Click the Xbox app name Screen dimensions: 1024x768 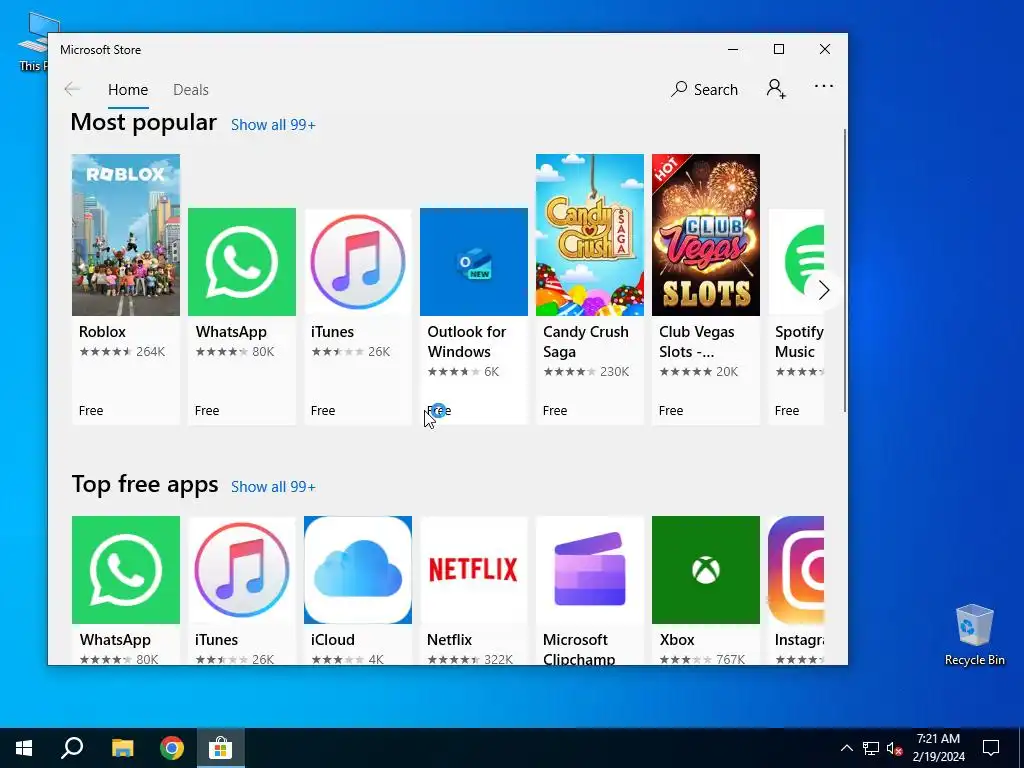(x=677, y=640)
